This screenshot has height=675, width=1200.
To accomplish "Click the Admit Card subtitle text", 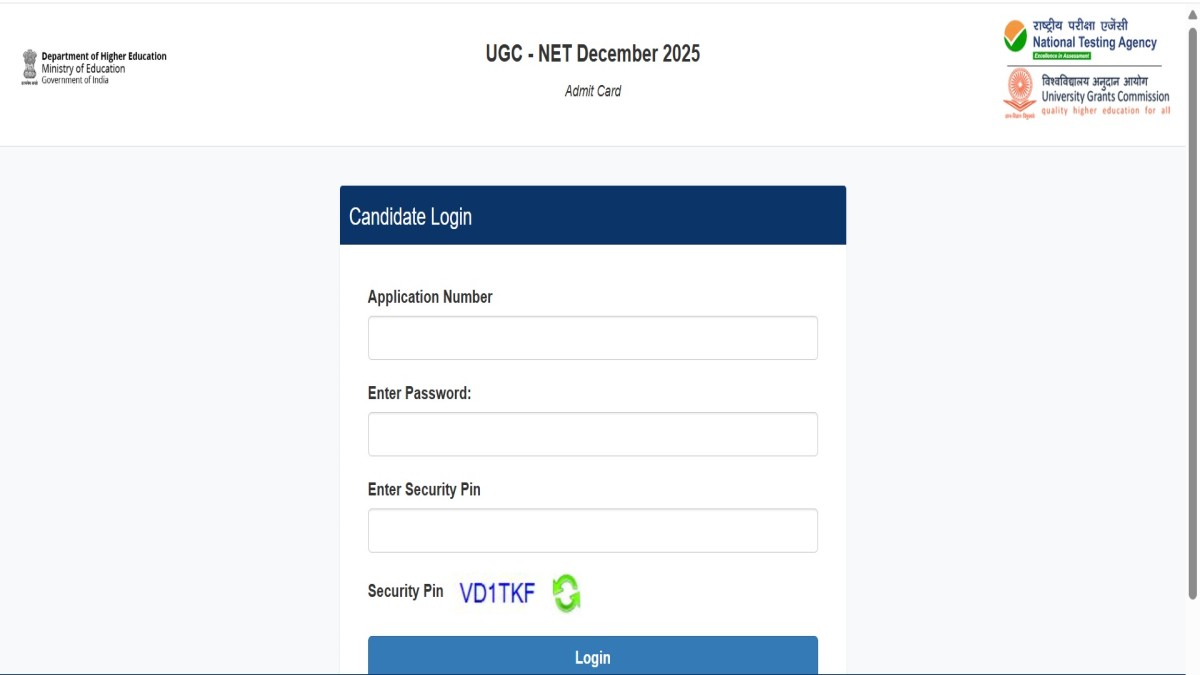I will click(x=593, y=91).
